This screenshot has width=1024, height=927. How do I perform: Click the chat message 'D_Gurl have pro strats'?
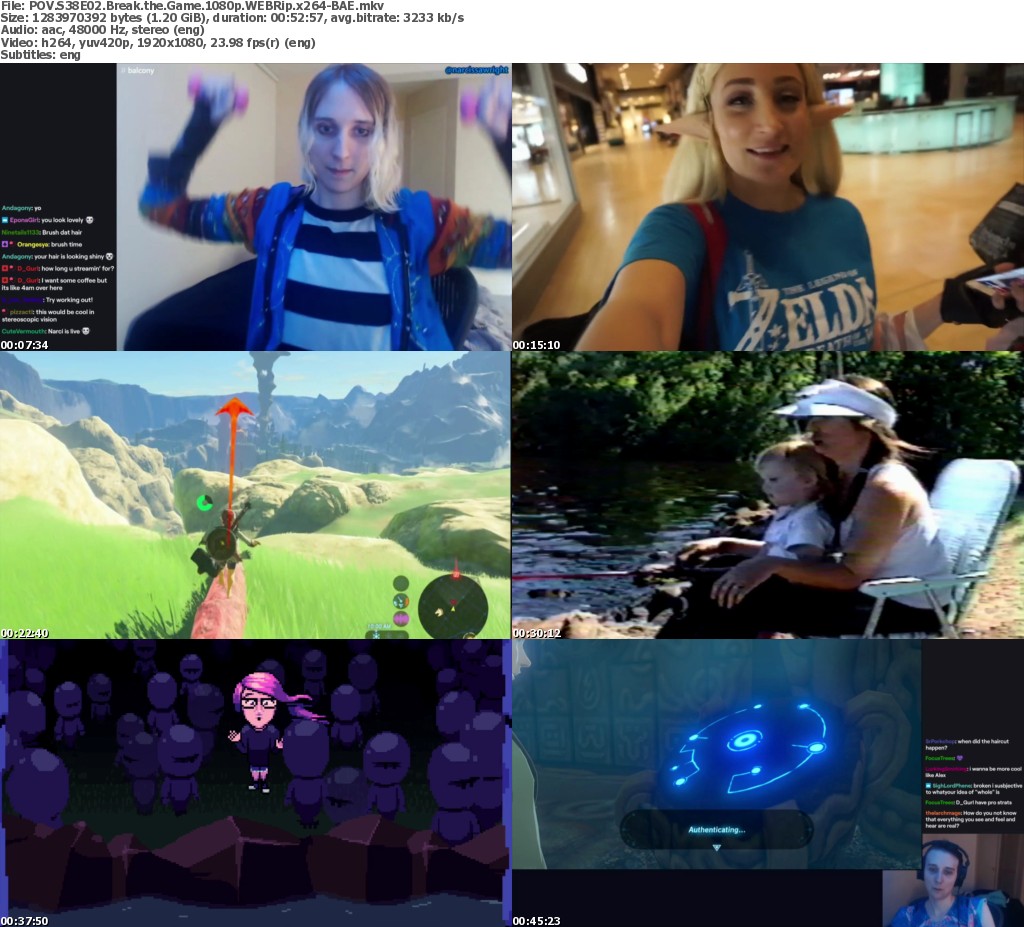click(x=968, y=802)
